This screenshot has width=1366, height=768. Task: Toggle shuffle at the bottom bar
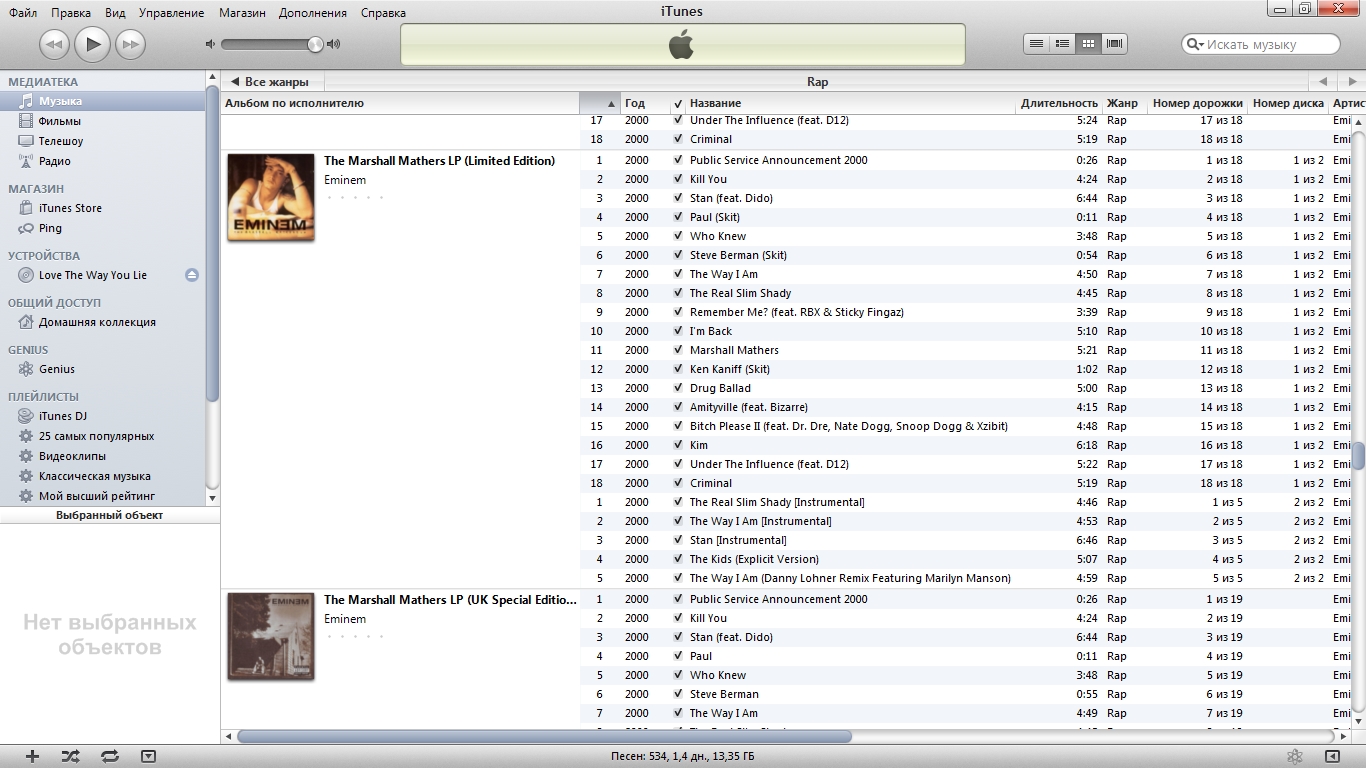coord(70,757)
